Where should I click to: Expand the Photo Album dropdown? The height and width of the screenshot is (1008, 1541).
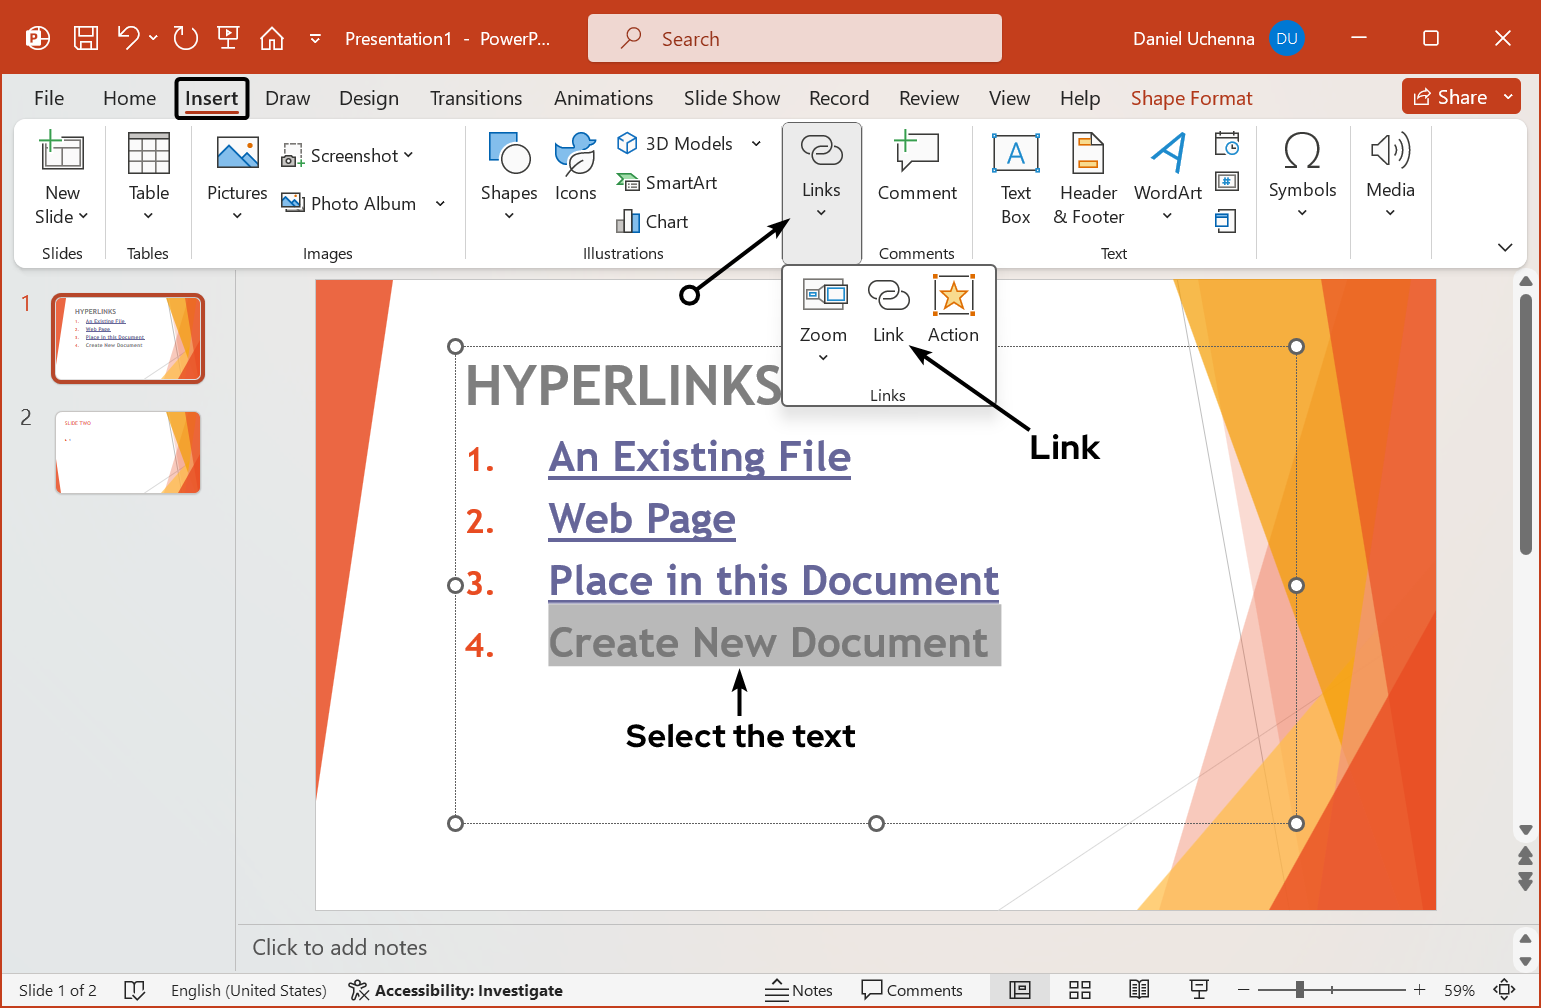[x=440, y=203]
